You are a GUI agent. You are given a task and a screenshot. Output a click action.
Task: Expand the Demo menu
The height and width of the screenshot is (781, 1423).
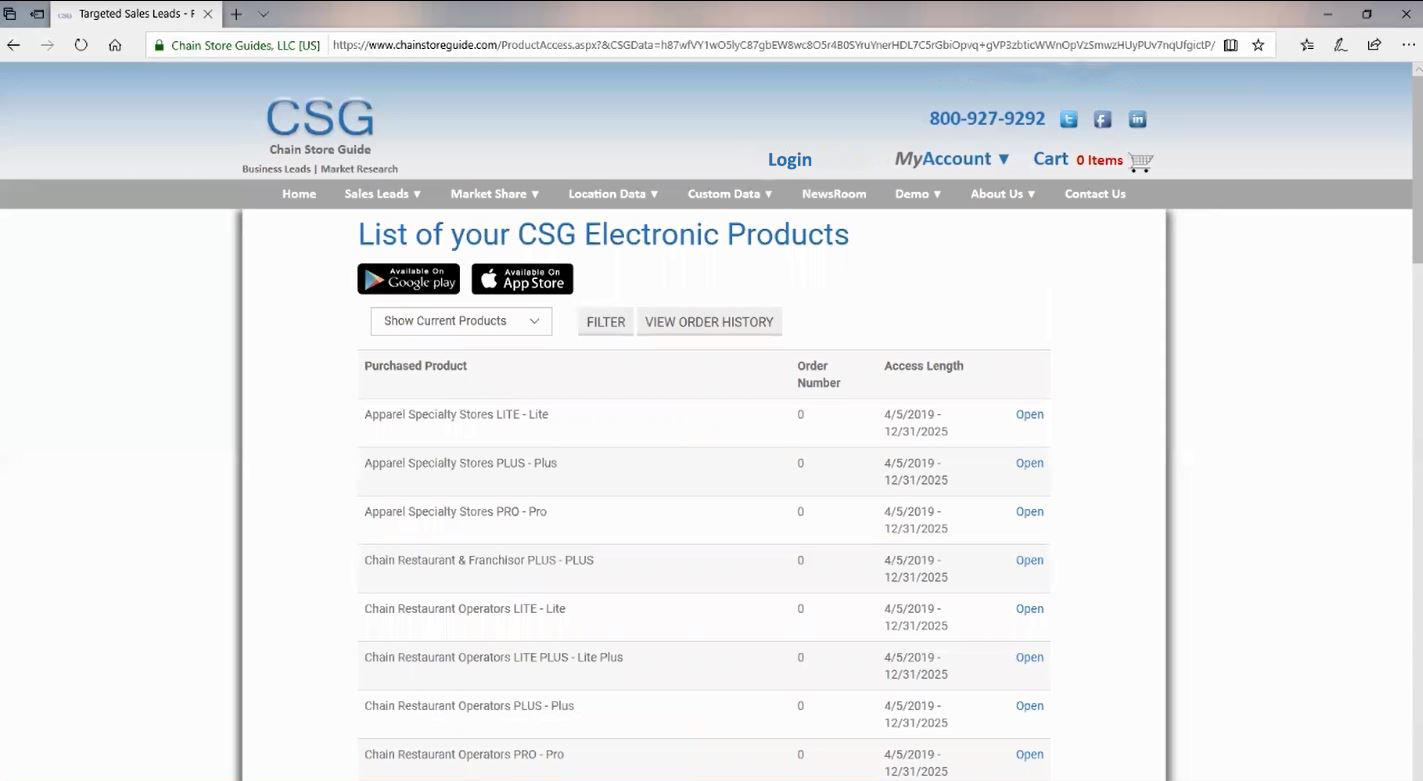click(x=918, y=194)
